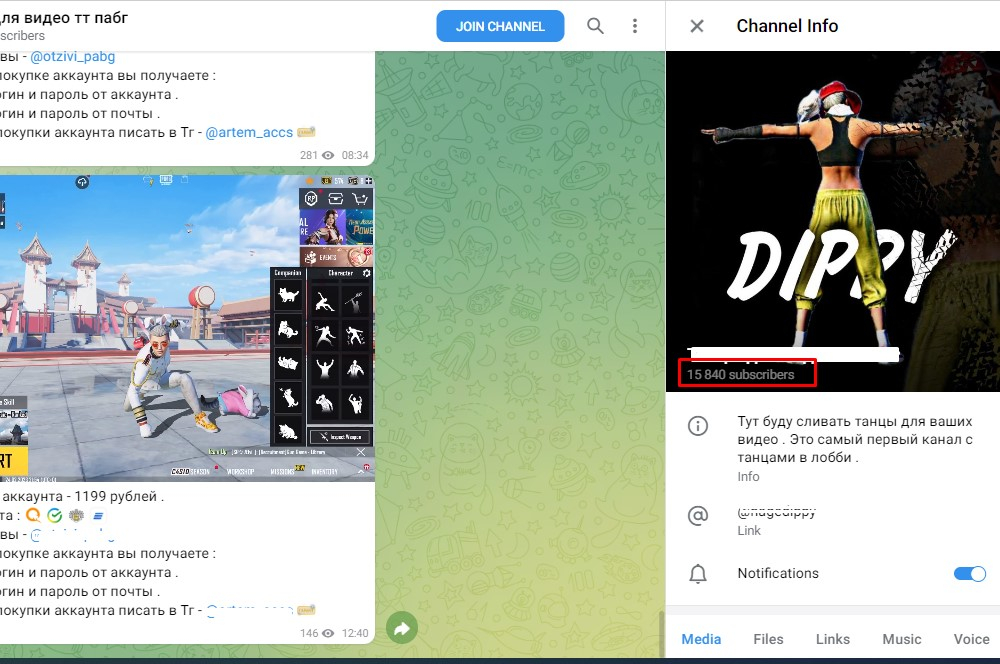The image size is (1000, 664).
Task: Open the DIPPY channel profile picture
Action: [833, 221]
